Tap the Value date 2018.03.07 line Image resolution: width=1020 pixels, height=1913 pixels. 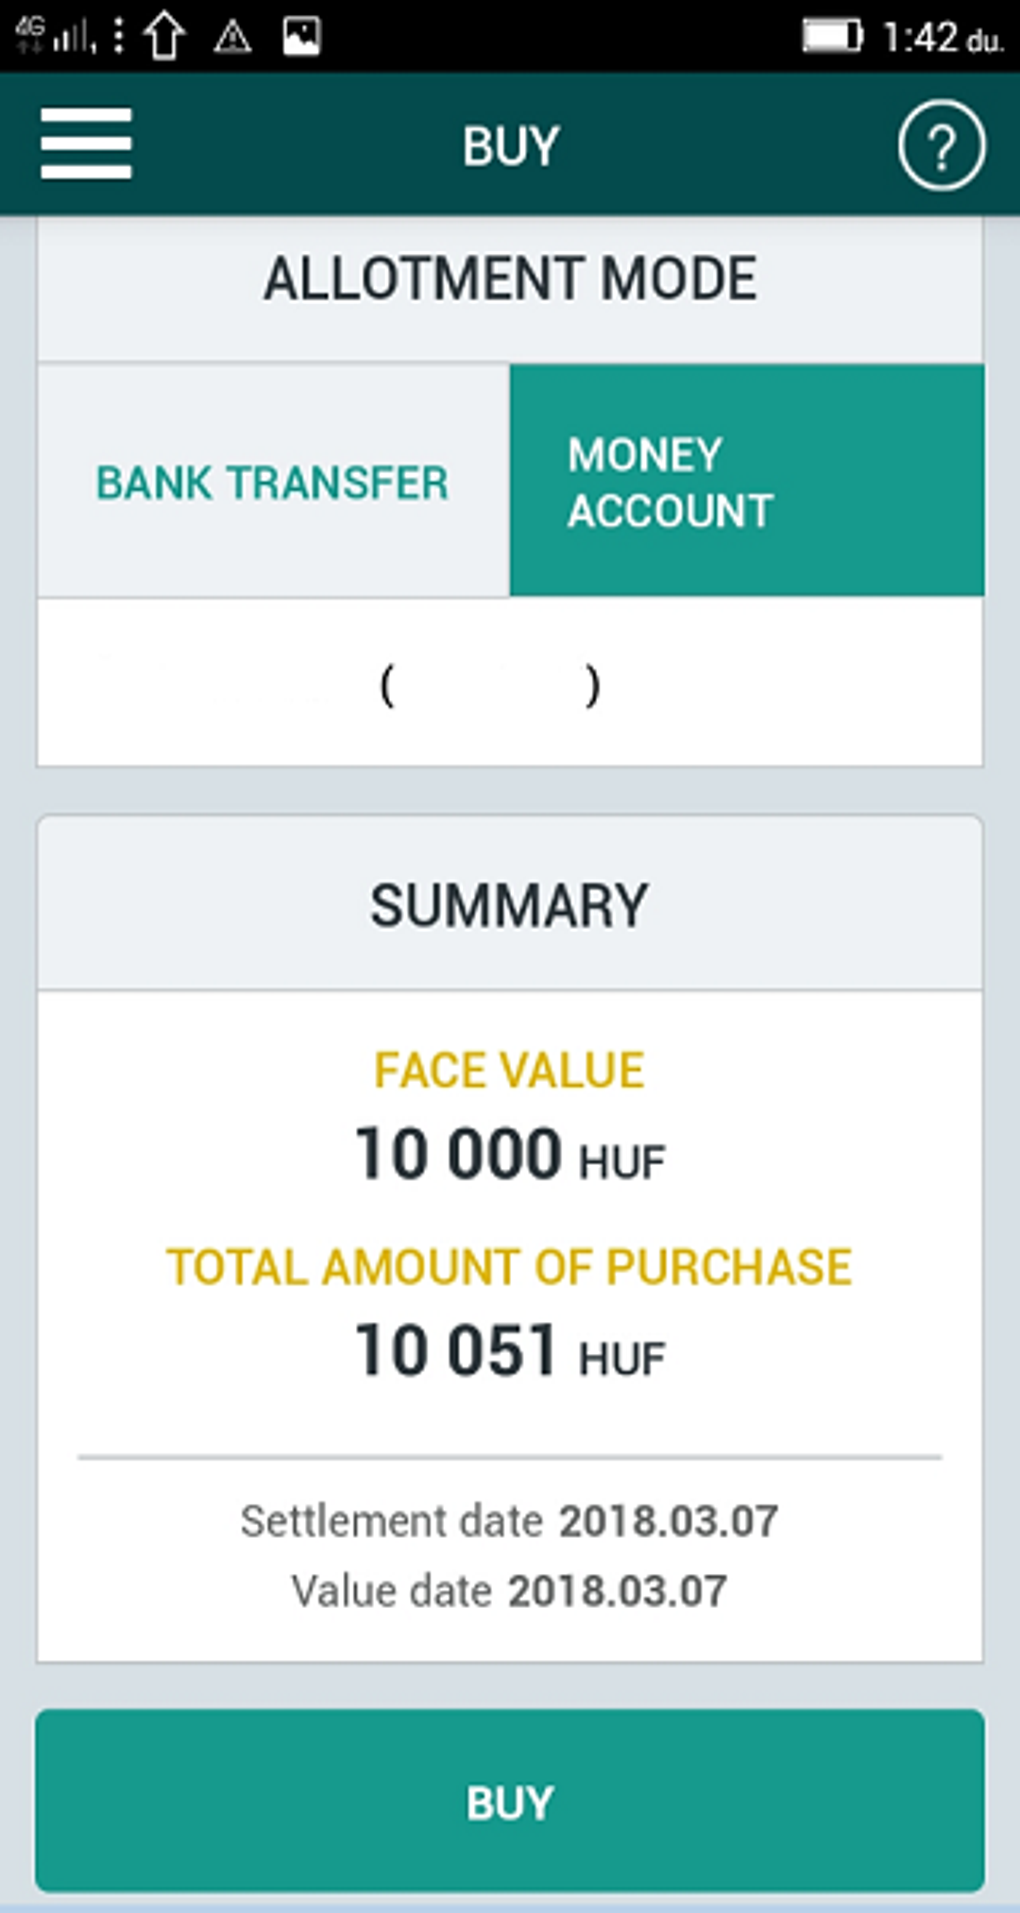click(510, 1591)
